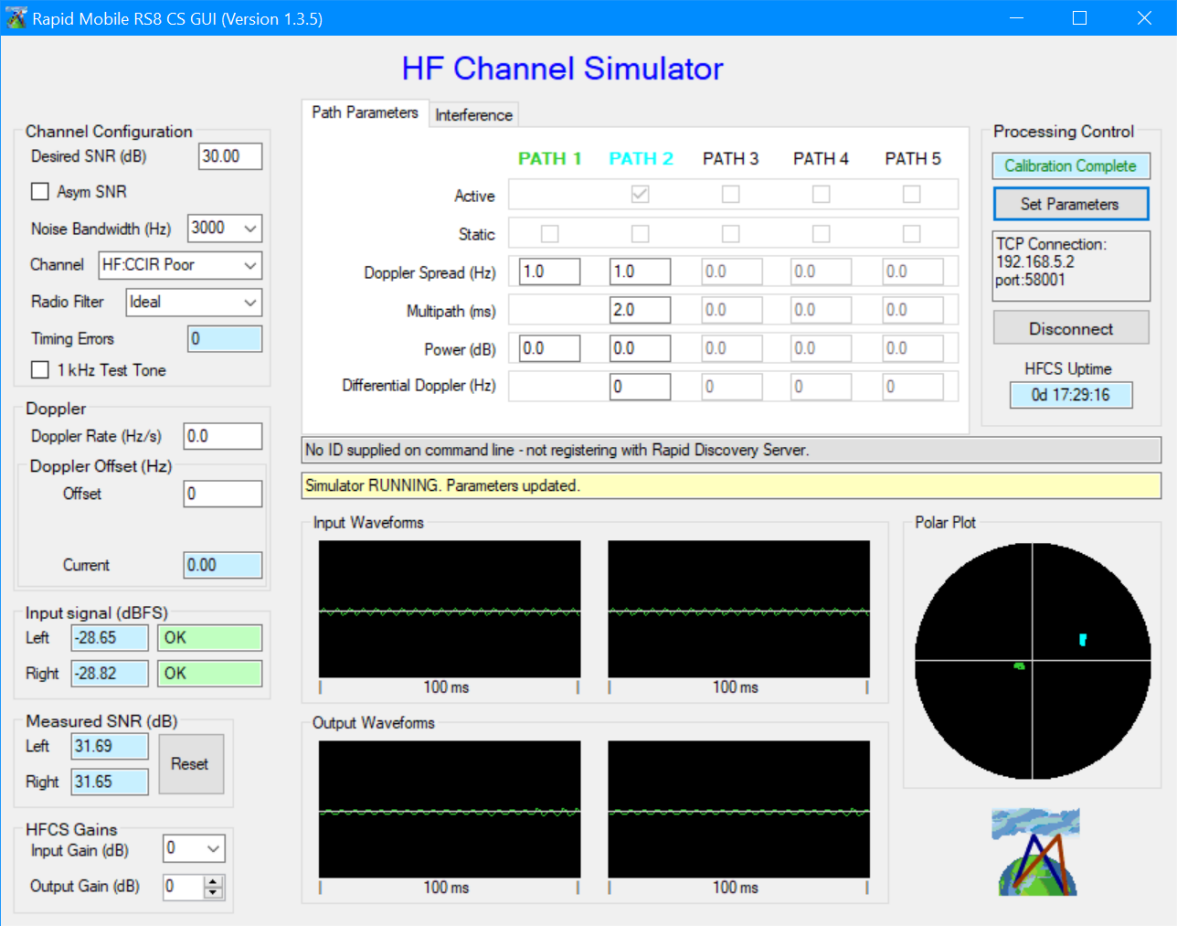Click the Right input signal value -28.82
This screenshot has width=1177, height=926.
pos(110,673)
